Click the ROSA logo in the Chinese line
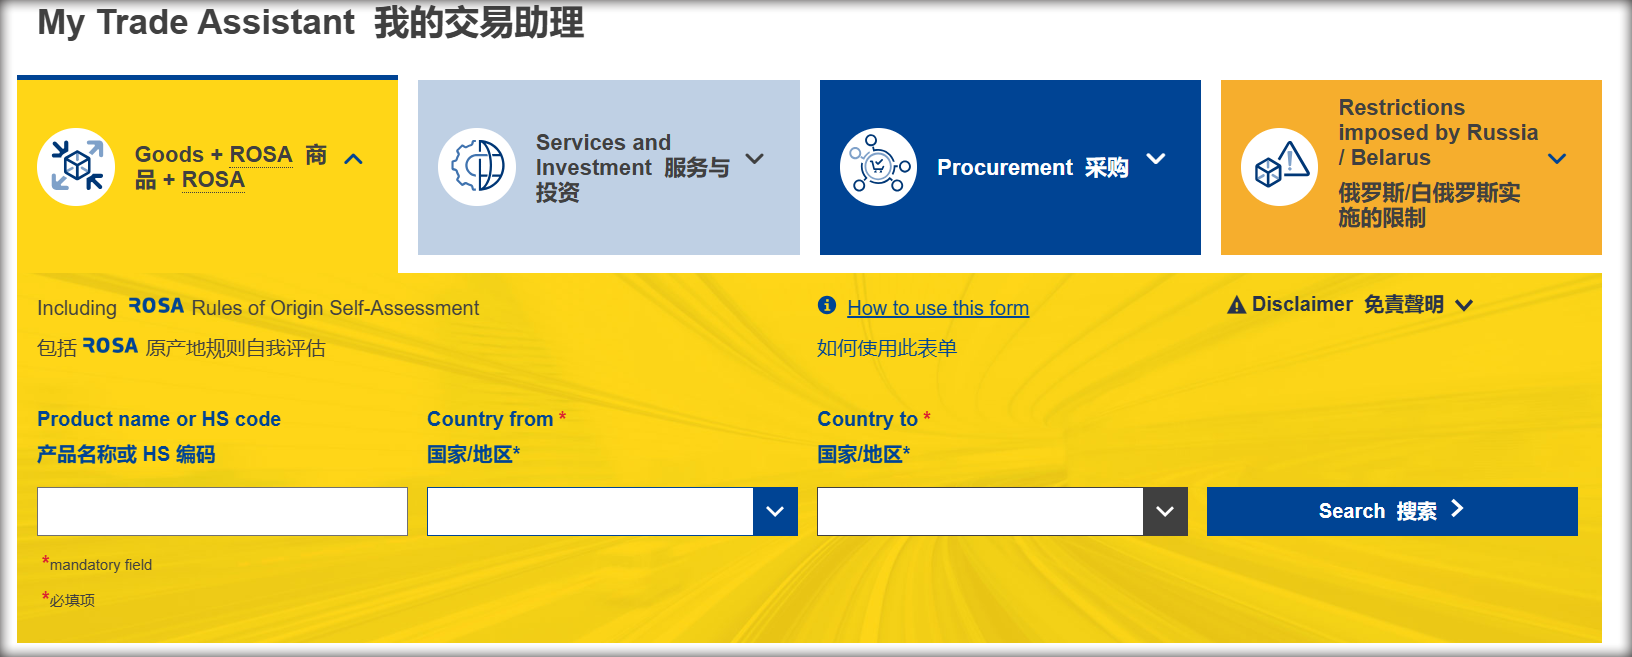Image resolution: width=1632 pixels, height=657 pixels. 110,346
